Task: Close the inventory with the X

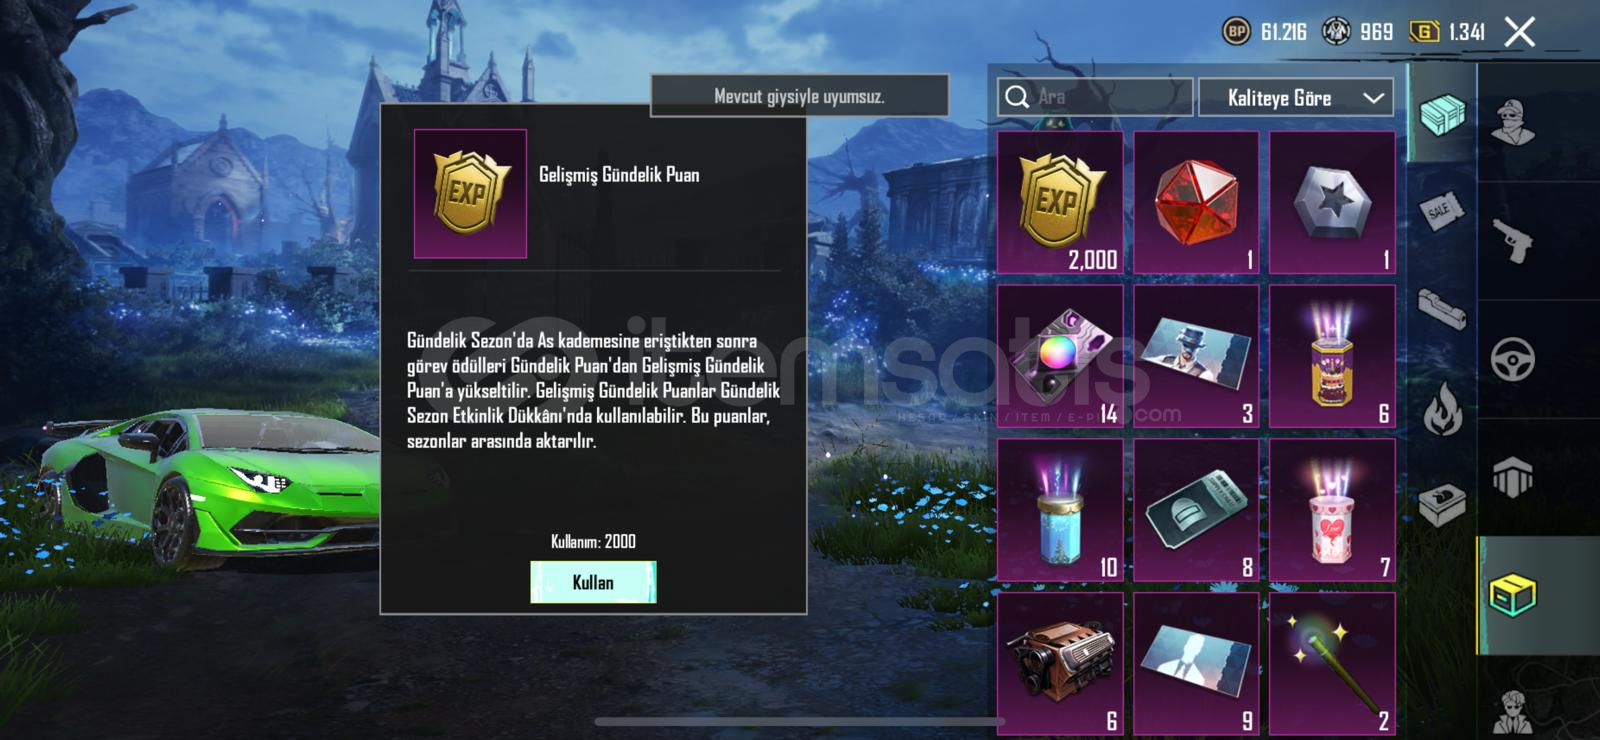Action: click(x=1520, y=32)
